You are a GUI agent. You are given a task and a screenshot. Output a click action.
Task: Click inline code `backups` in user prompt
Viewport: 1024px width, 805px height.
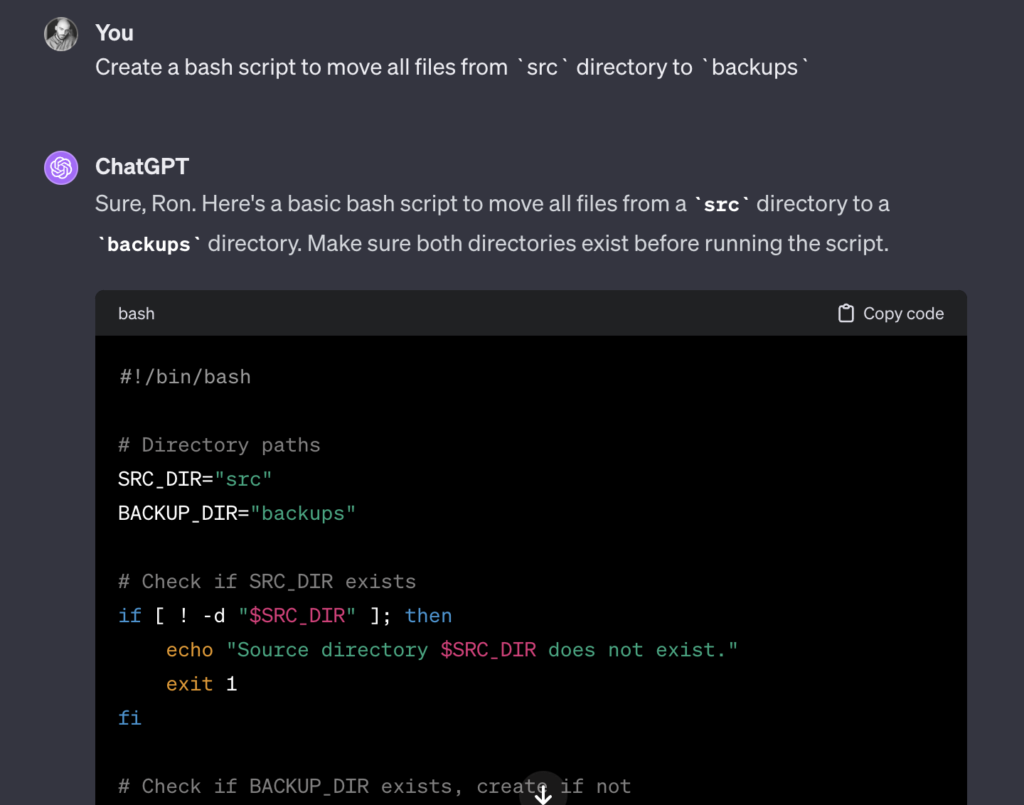pyautogui.click(x=755, y=68)
